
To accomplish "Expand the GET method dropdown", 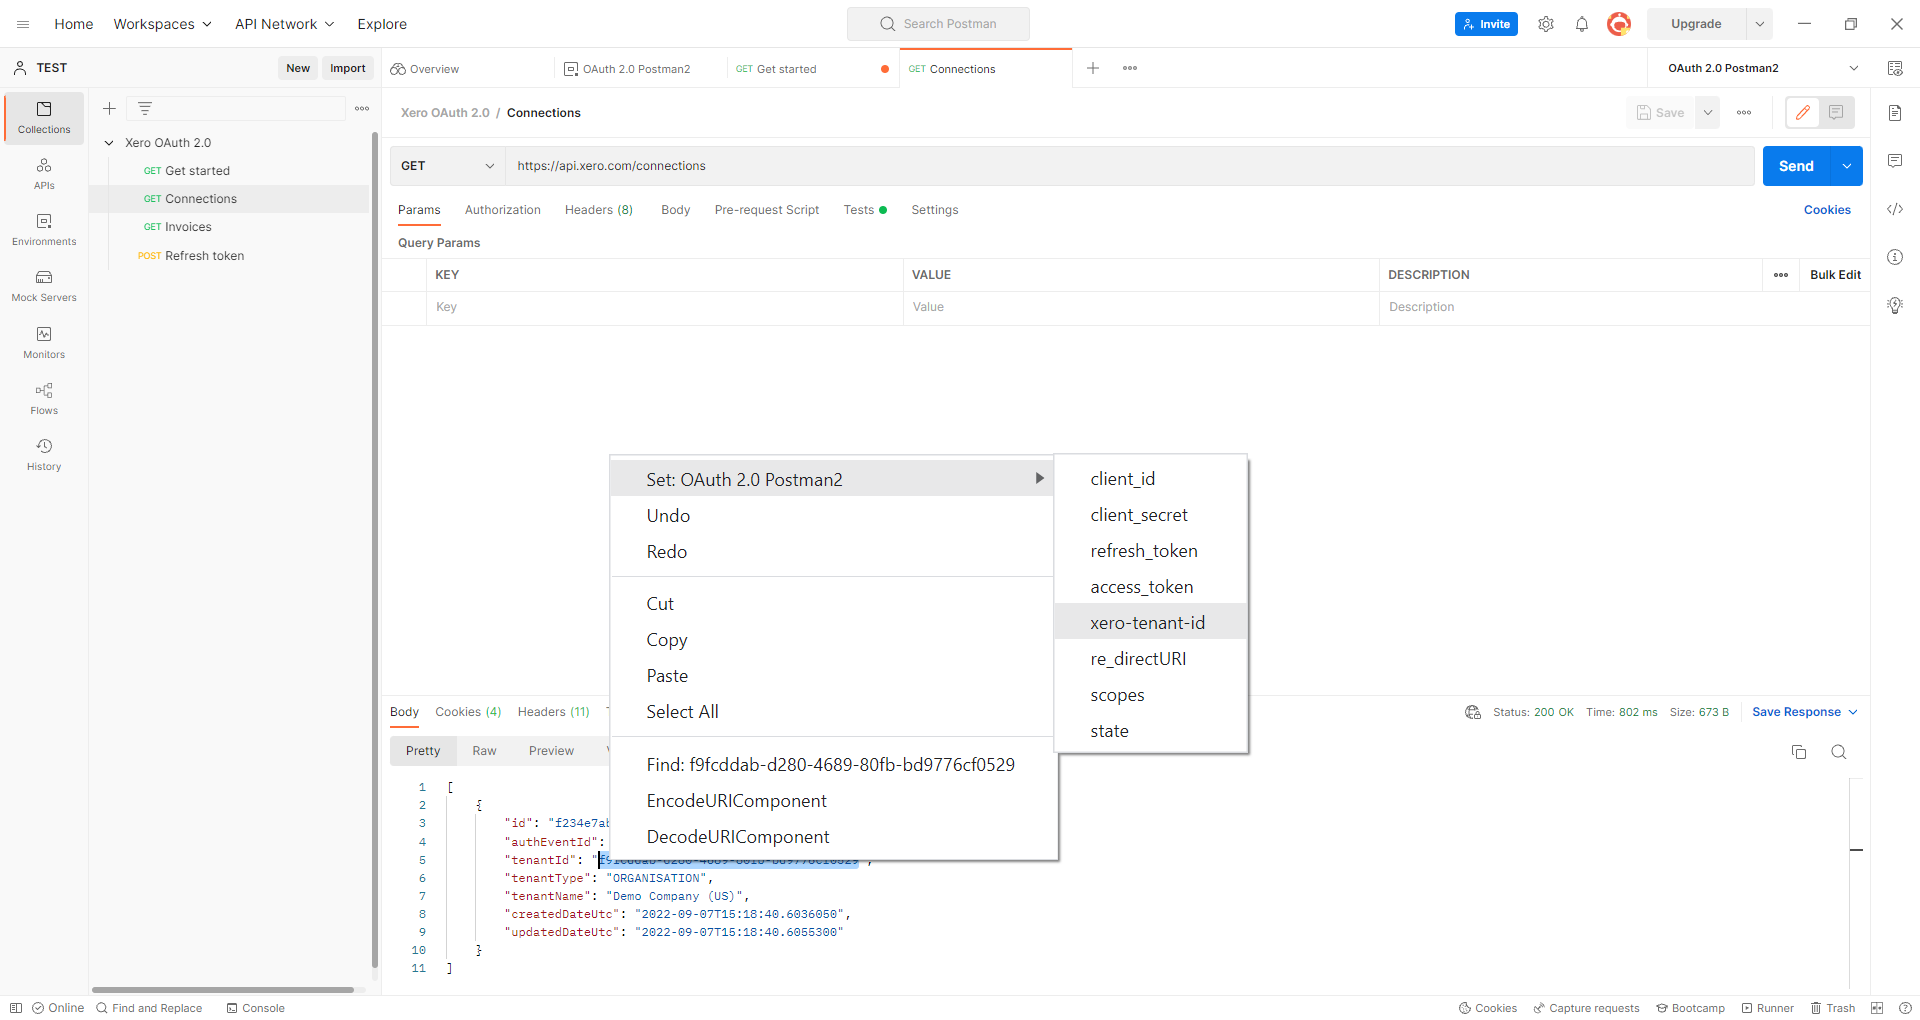I will click(488, 166).
